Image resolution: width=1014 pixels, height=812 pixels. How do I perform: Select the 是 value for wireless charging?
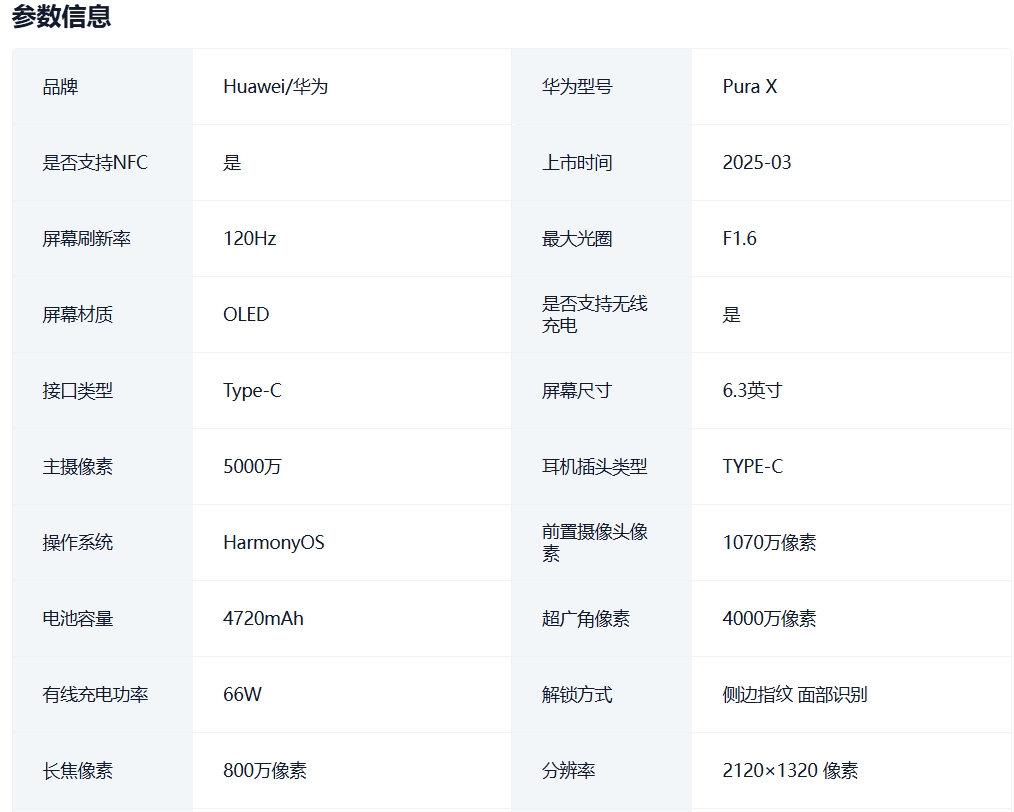click(x=731, y=314)
